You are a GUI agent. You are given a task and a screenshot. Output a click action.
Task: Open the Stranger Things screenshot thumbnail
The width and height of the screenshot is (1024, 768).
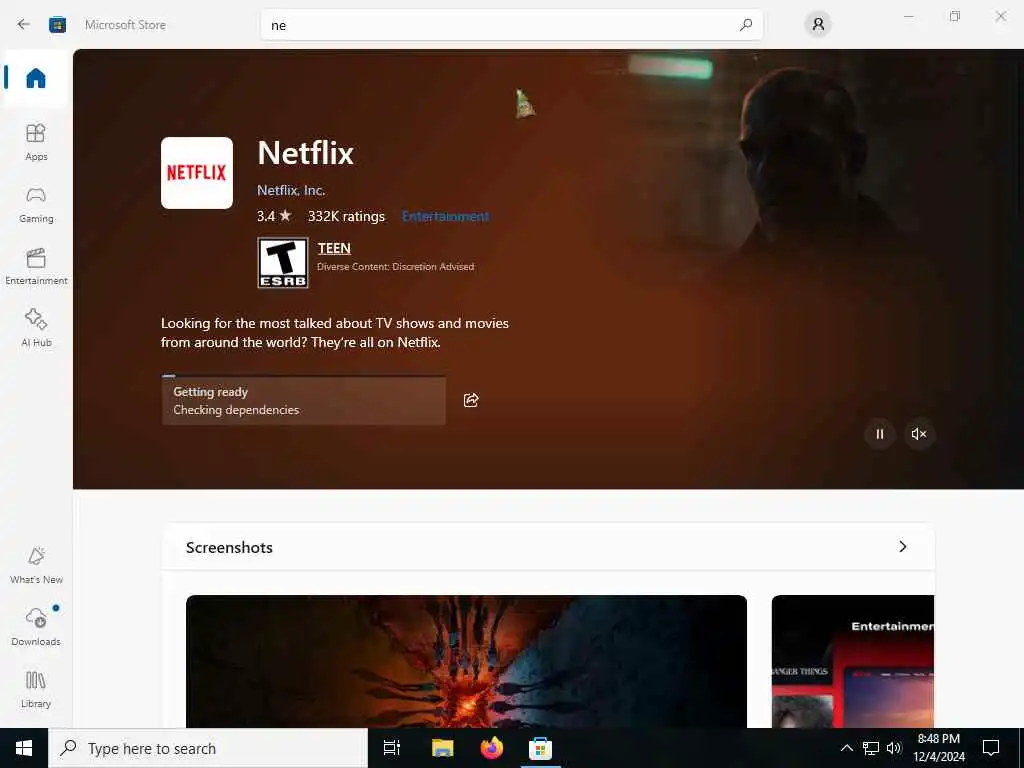pyautogui.click(x=466, y=661)
